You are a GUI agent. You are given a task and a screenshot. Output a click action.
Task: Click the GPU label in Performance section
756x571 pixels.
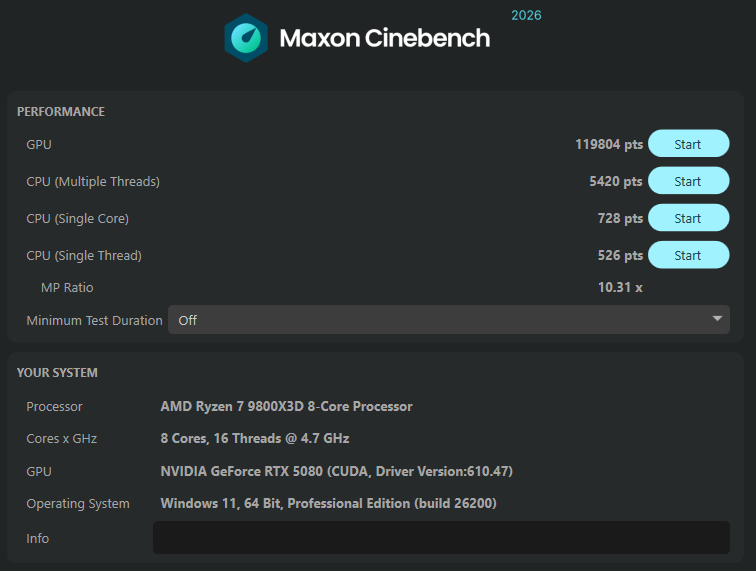click(x=39, y=145)
